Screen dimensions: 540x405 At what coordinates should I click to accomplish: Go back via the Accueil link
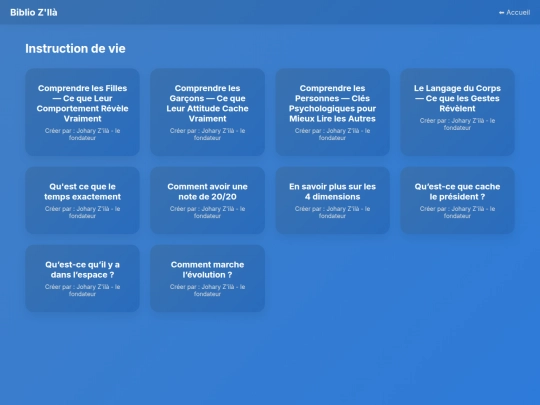coord(514,12)
